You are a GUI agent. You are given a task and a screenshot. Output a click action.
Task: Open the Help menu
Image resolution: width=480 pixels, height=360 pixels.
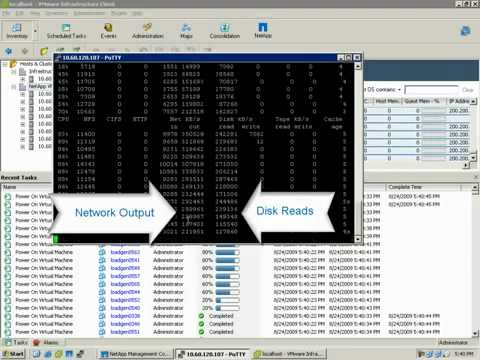[x=137, y=13]
